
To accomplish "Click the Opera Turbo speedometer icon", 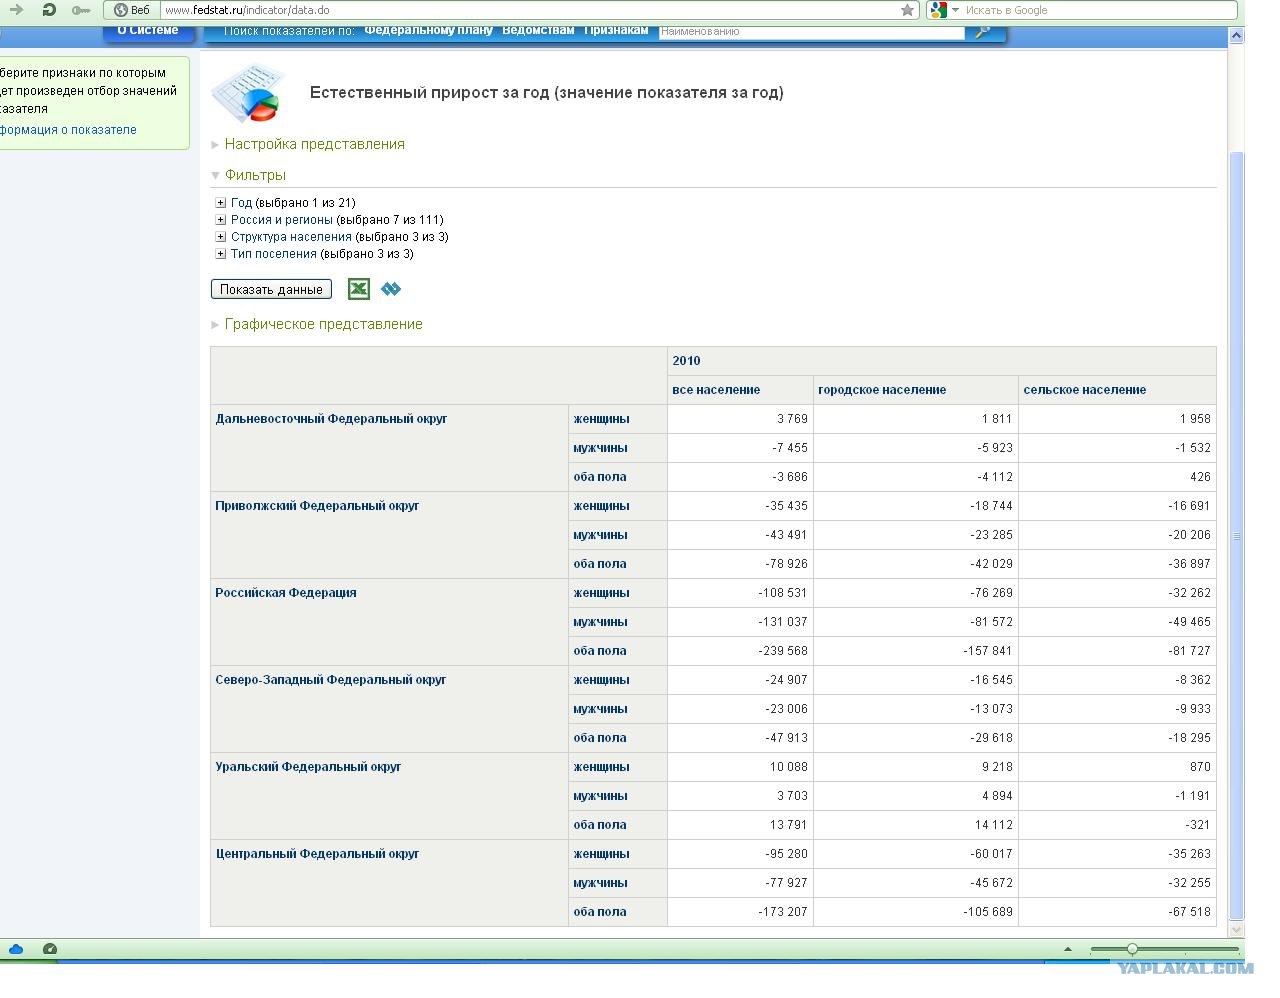I will tap(50, 949).
